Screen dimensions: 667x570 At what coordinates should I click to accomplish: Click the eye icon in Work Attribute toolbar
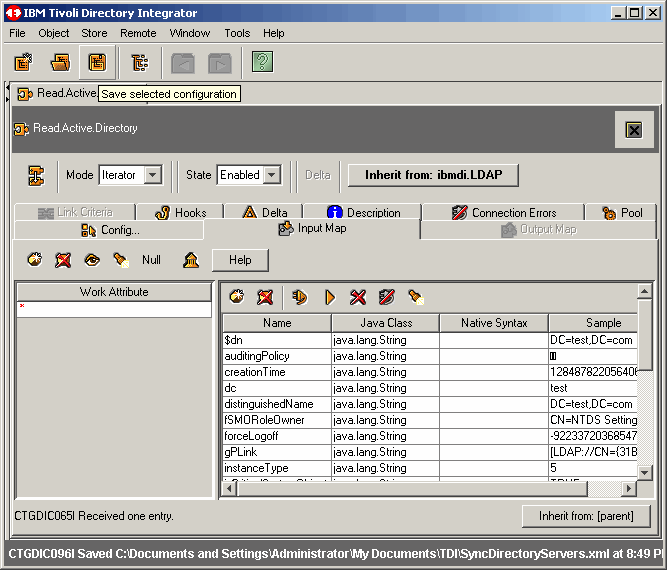pyautogui.click(x=92, y=260)
